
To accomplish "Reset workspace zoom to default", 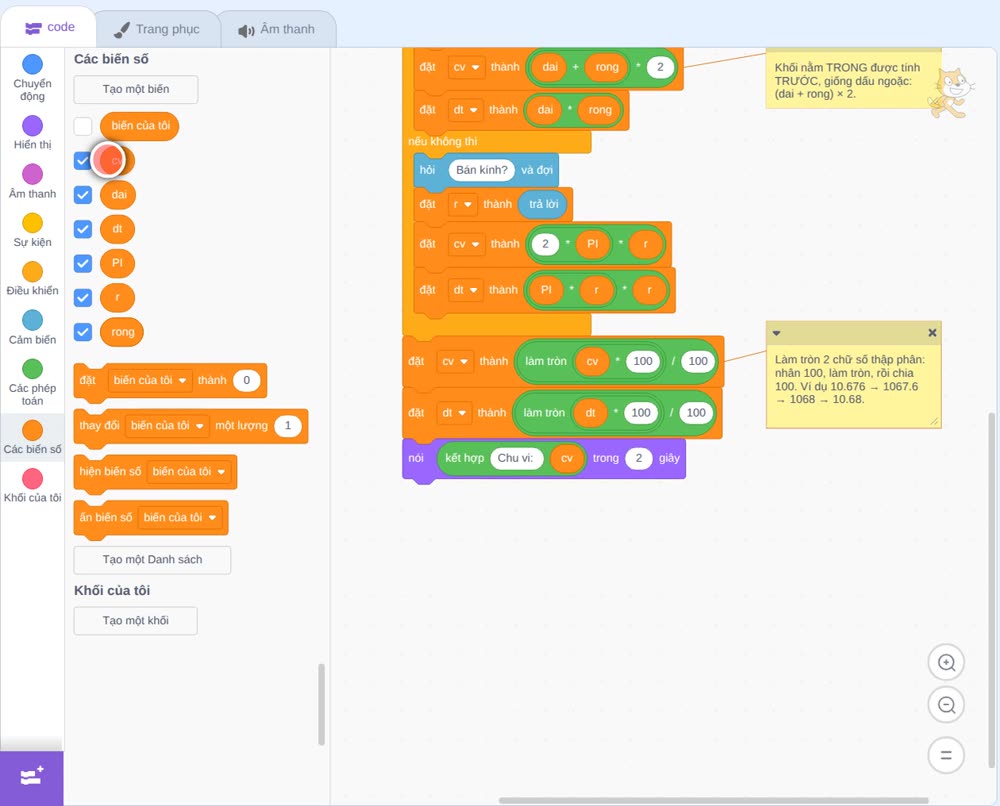I will click(x=946, y=755).
